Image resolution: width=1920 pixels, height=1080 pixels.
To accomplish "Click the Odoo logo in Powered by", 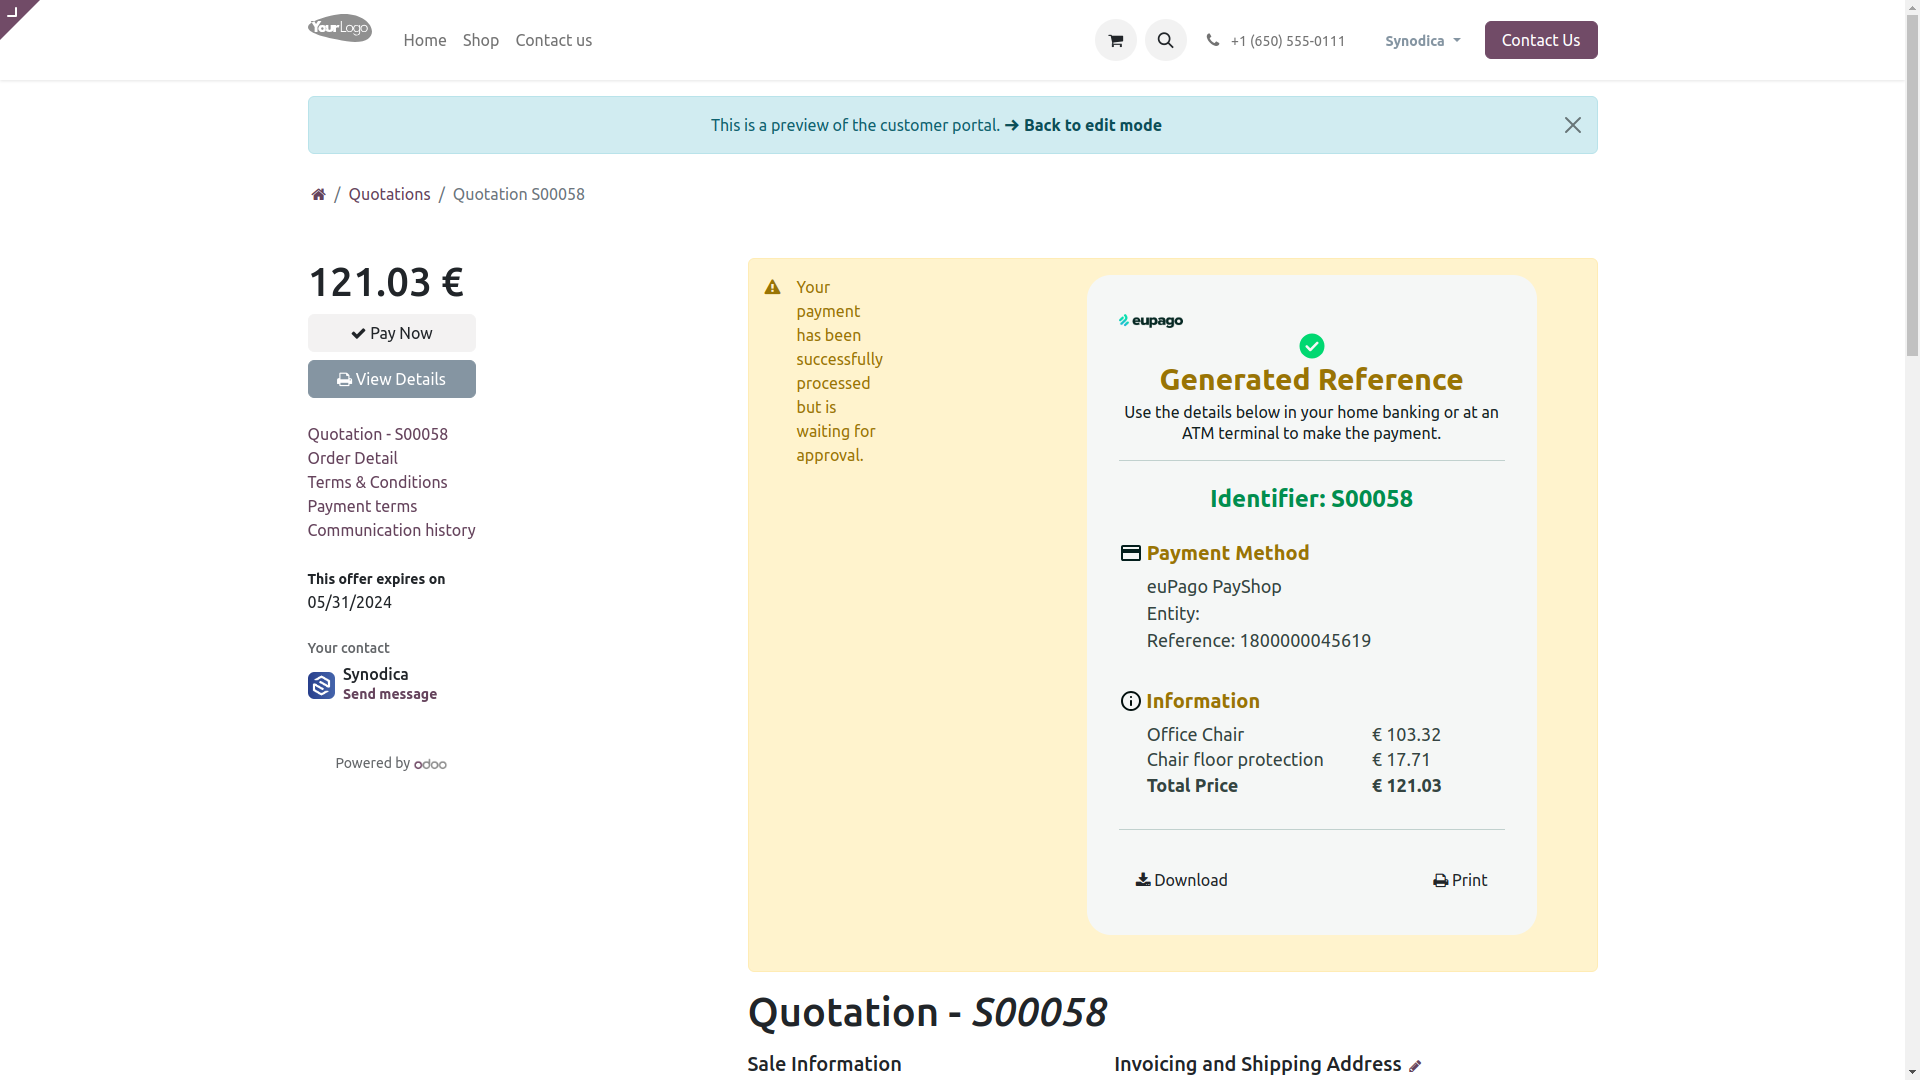I will point(430,764).
